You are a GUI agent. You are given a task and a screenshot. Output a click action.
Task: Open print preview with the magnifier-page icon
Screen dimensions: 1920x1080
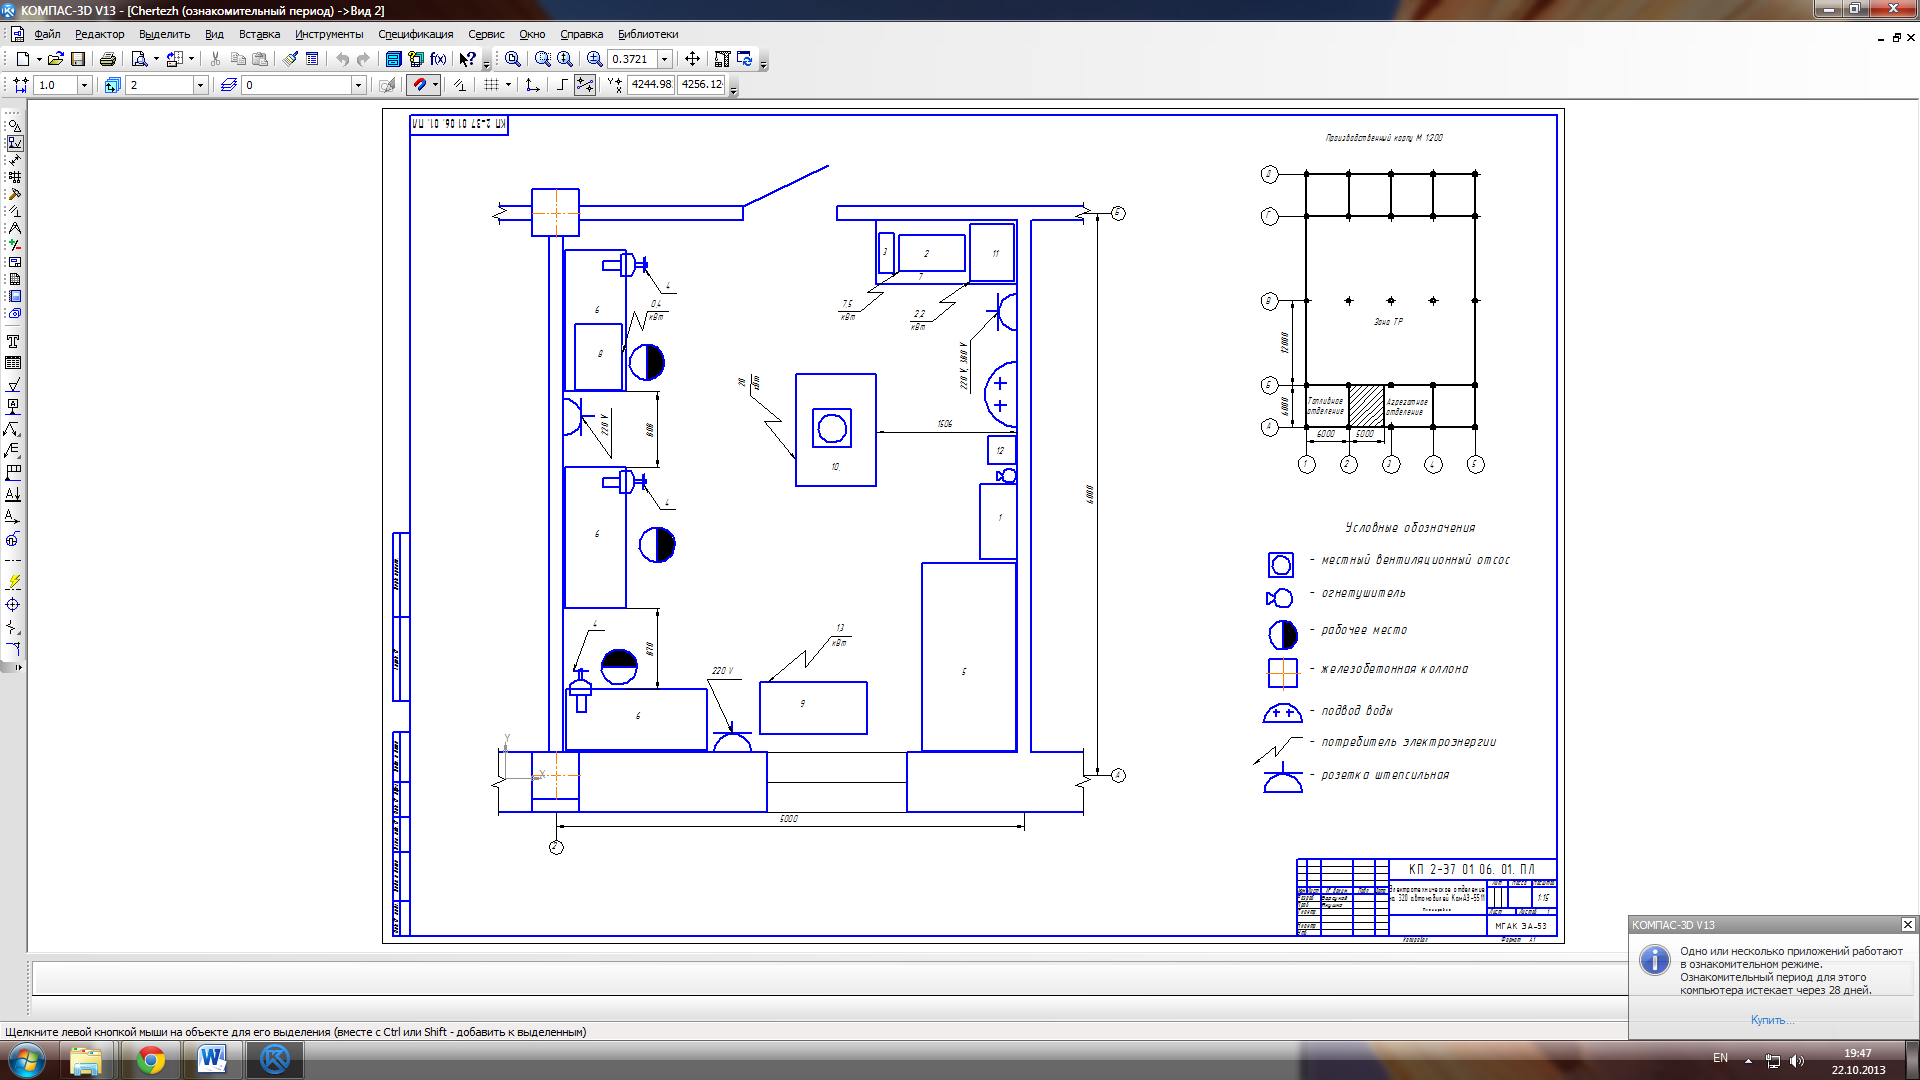(x=139, y=59)
